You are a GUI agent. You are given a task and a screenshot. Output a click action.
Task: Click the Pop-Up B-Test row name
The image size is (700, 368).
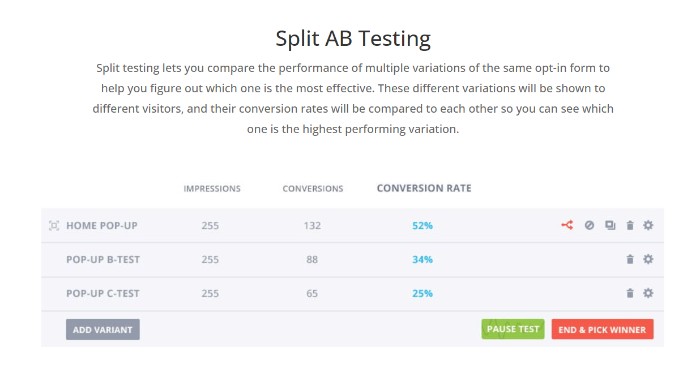pyautogui.click(x=103, y=259)
